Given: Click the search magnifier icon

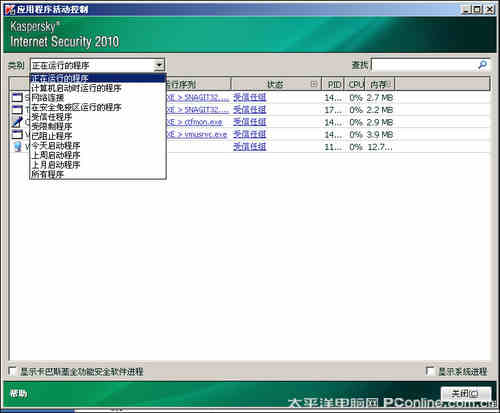Looking at the screenshot, I should click(482, 65).
